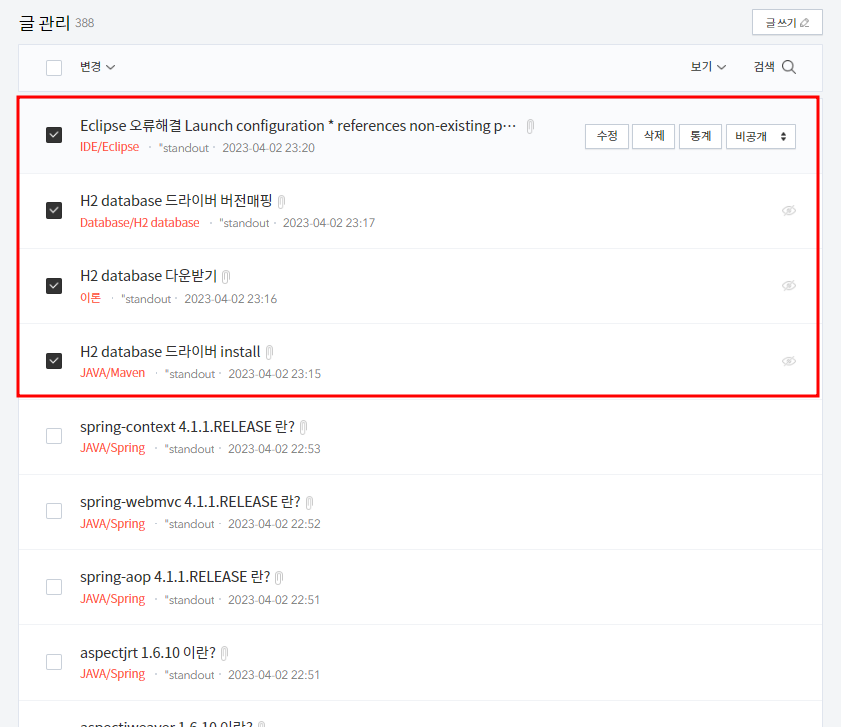Click attachment clip icon on Eclipse 오류해결 post
The height and width of the screenshot is (727, 841).
530,127
